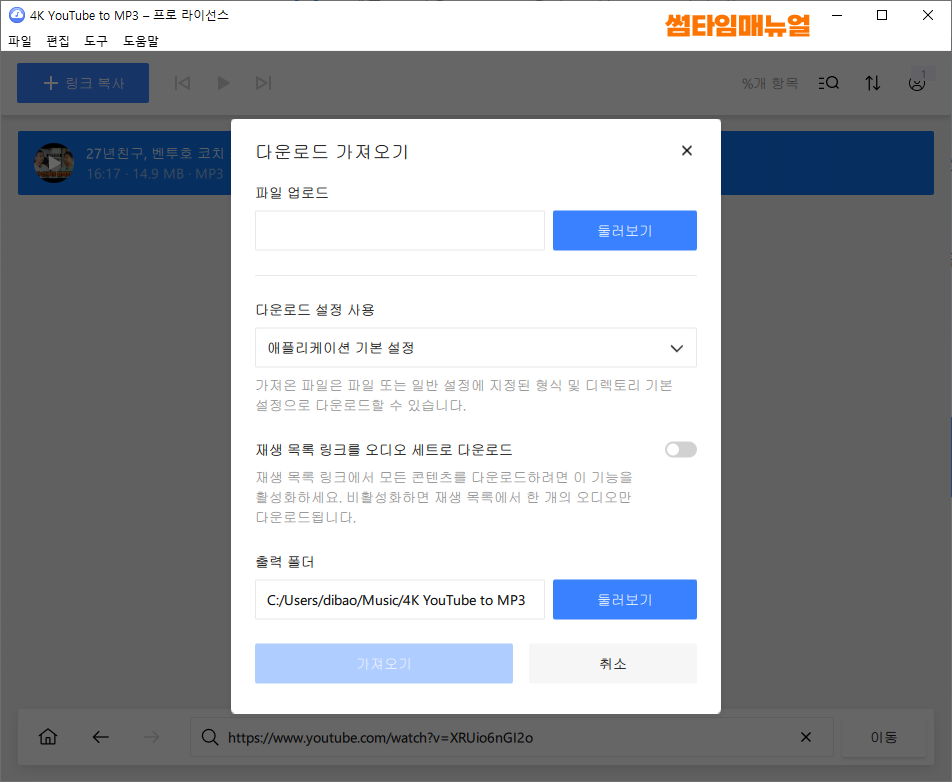This screenshot has height=782, width=952.
Task: Click the 4K YouTube to MP3 app icon
Action: pyautogui.click(x=17, y=15)
